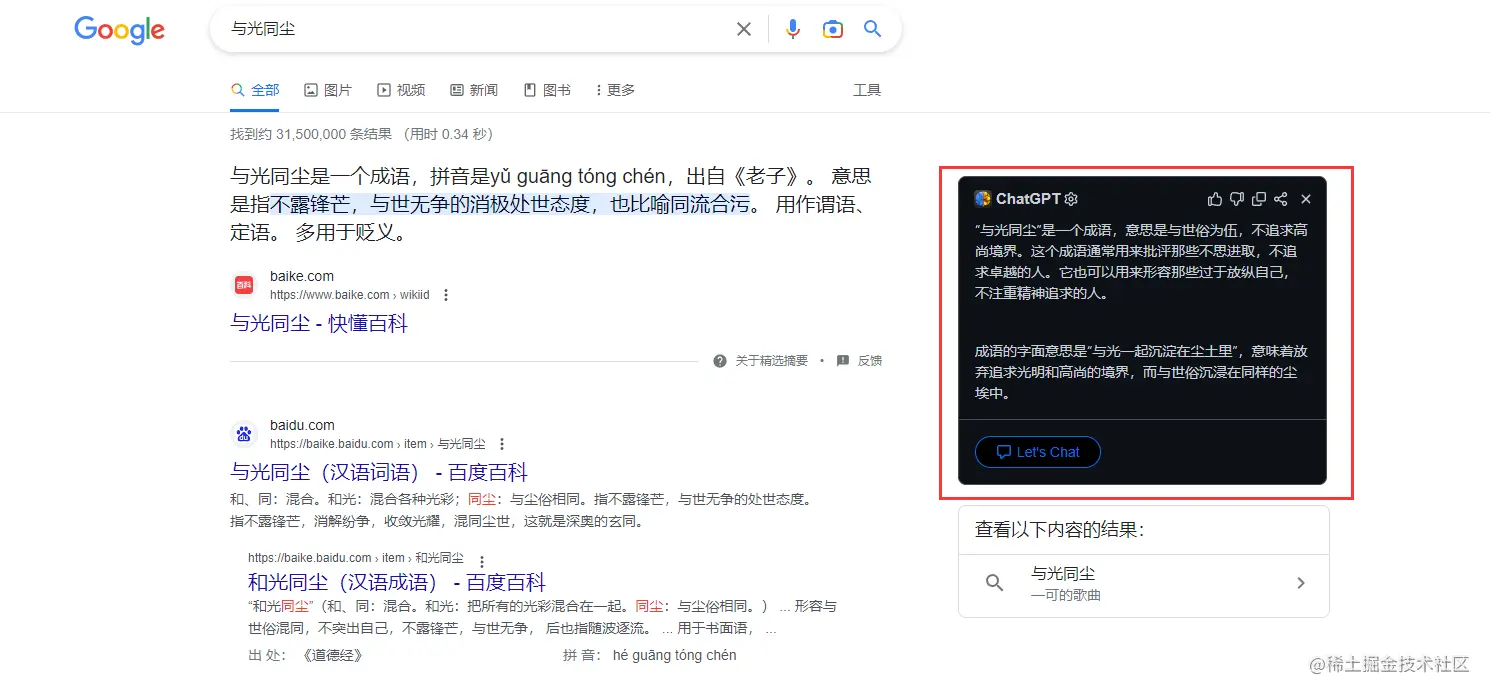Viewport: 1490px width, 695px height.
Task: Submit search with the magnifier icon
Action: 873,30
